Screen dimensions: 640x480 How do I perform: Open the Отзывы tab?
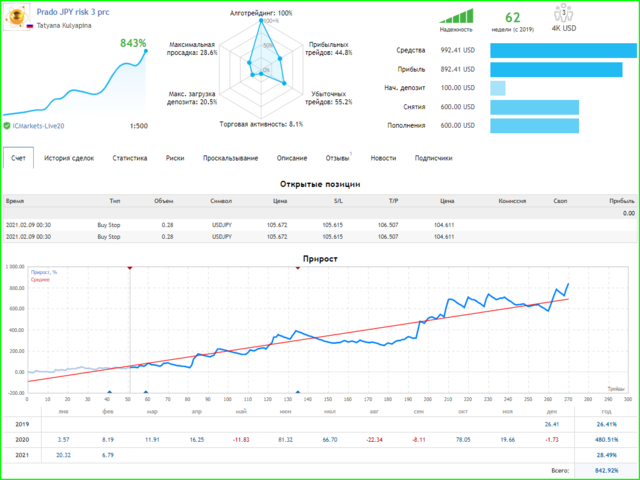tap(338, 158)
